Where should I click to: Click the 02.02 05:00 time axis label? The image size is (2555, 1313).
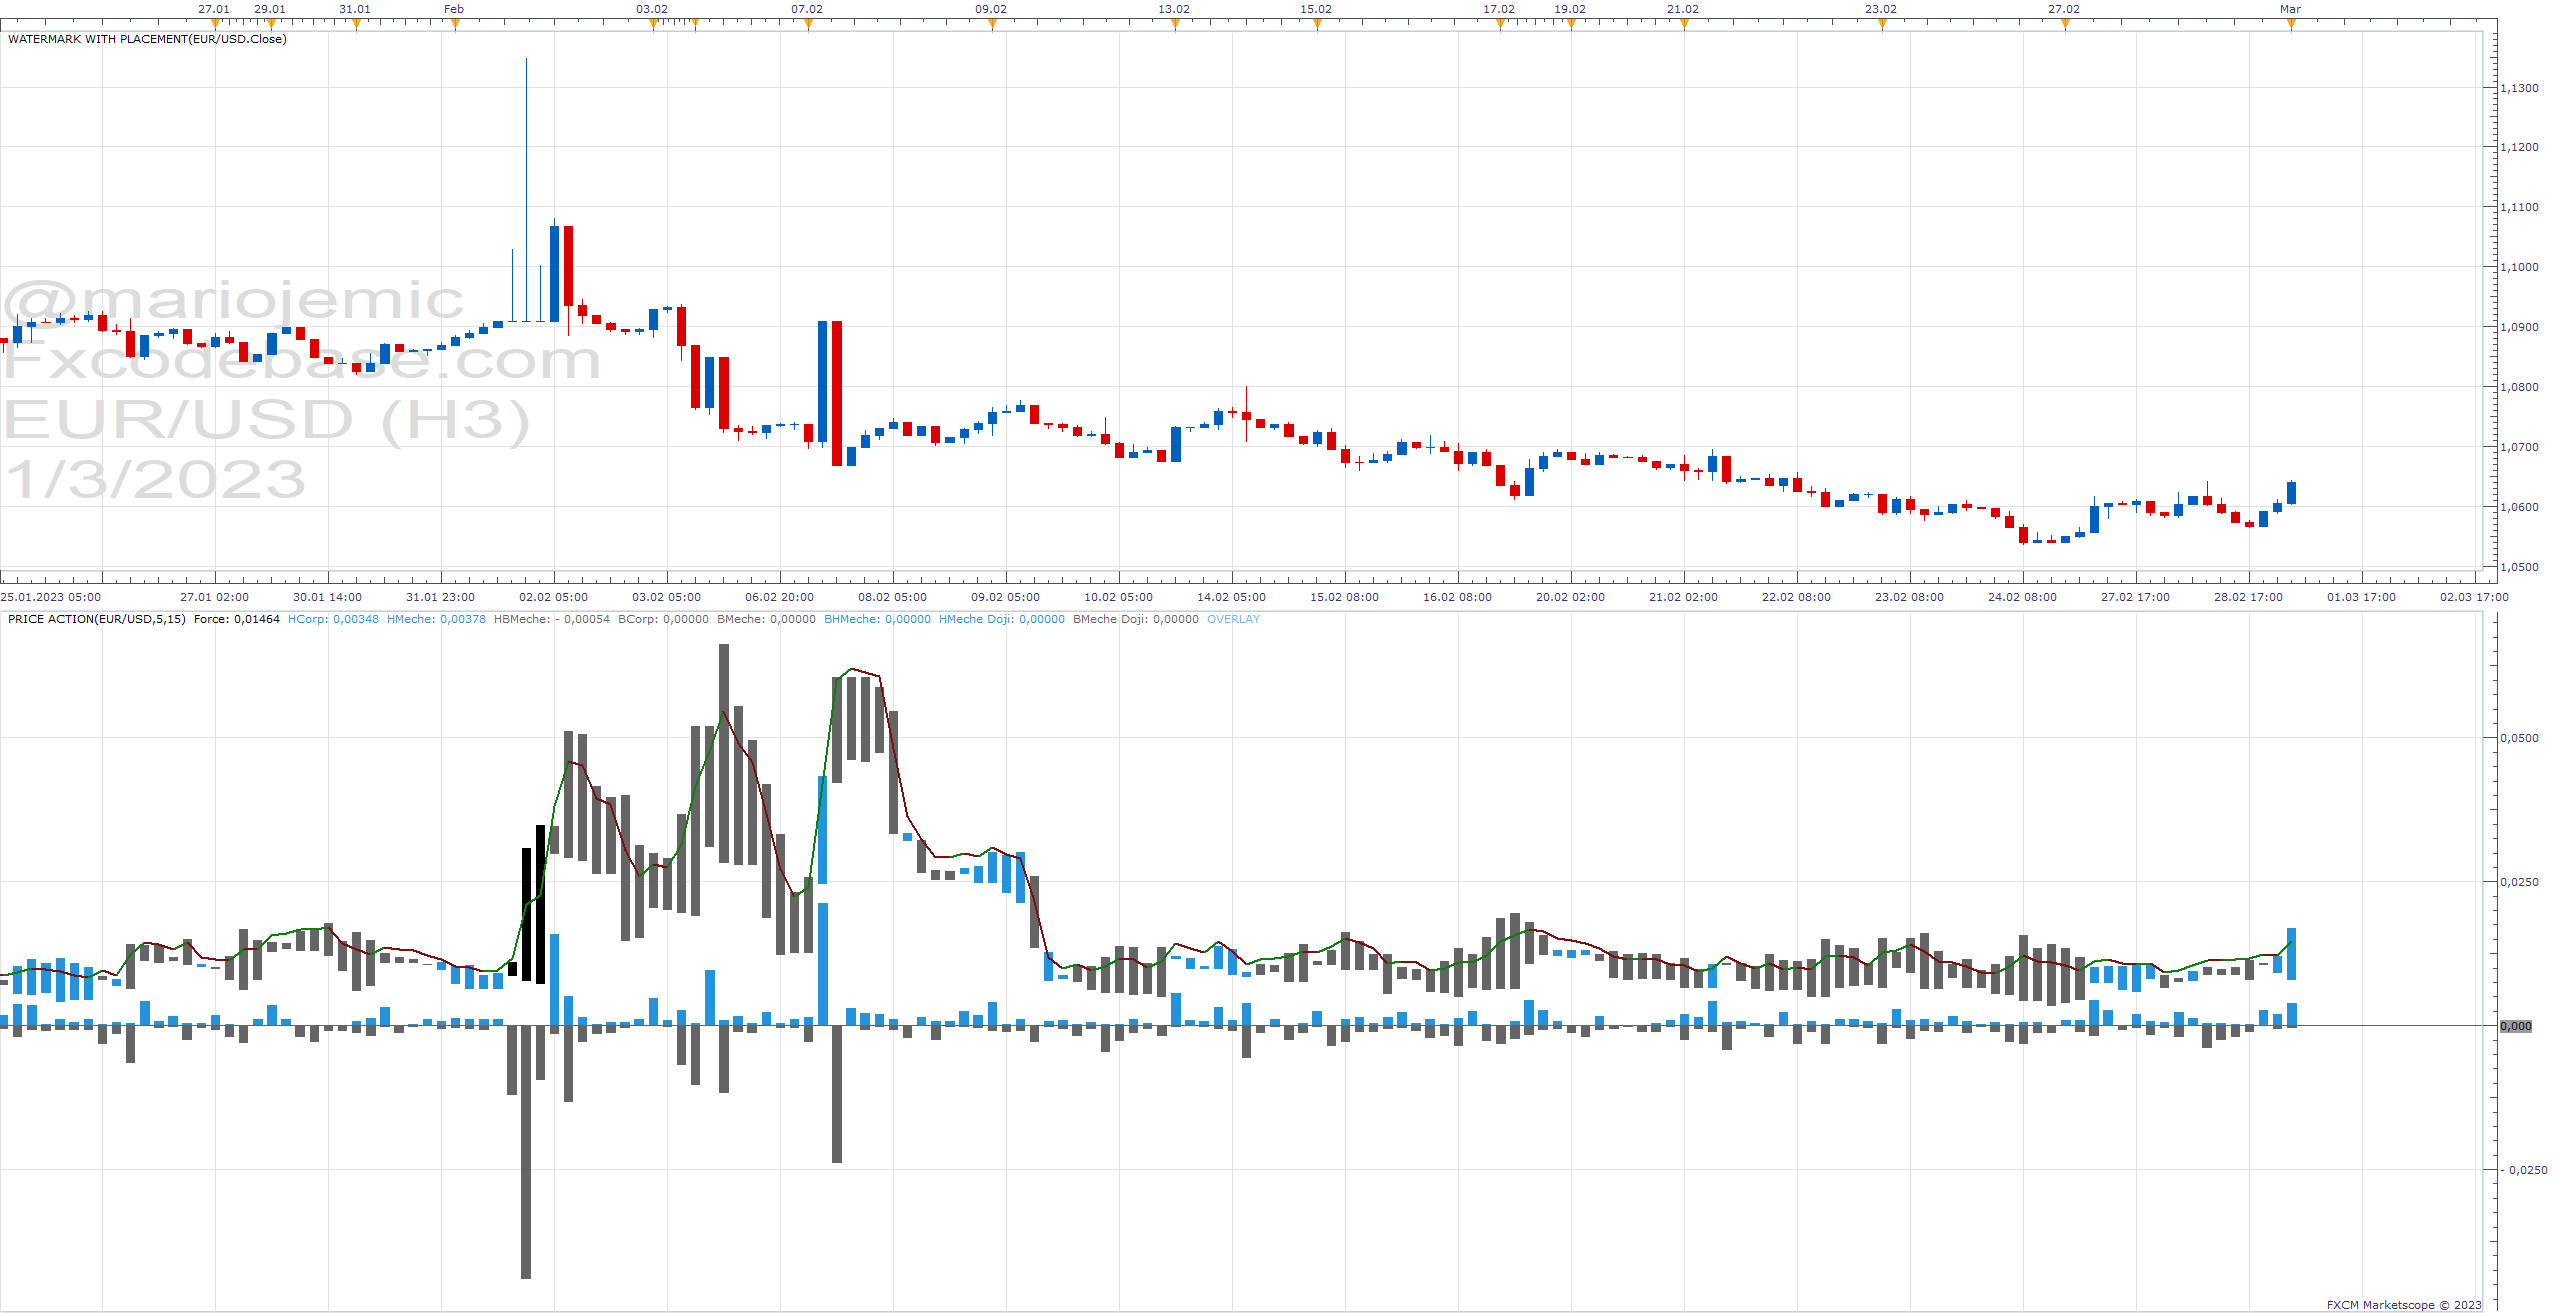pyautogui.click(x=553, y=597)
